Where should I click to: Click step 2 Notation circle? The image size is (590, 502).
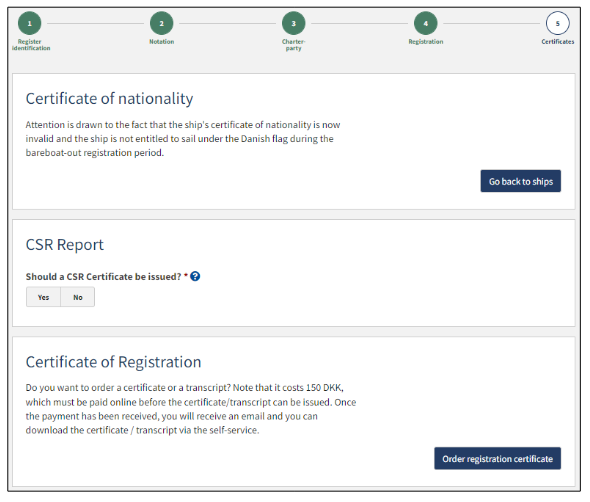[x=161, y=23]
